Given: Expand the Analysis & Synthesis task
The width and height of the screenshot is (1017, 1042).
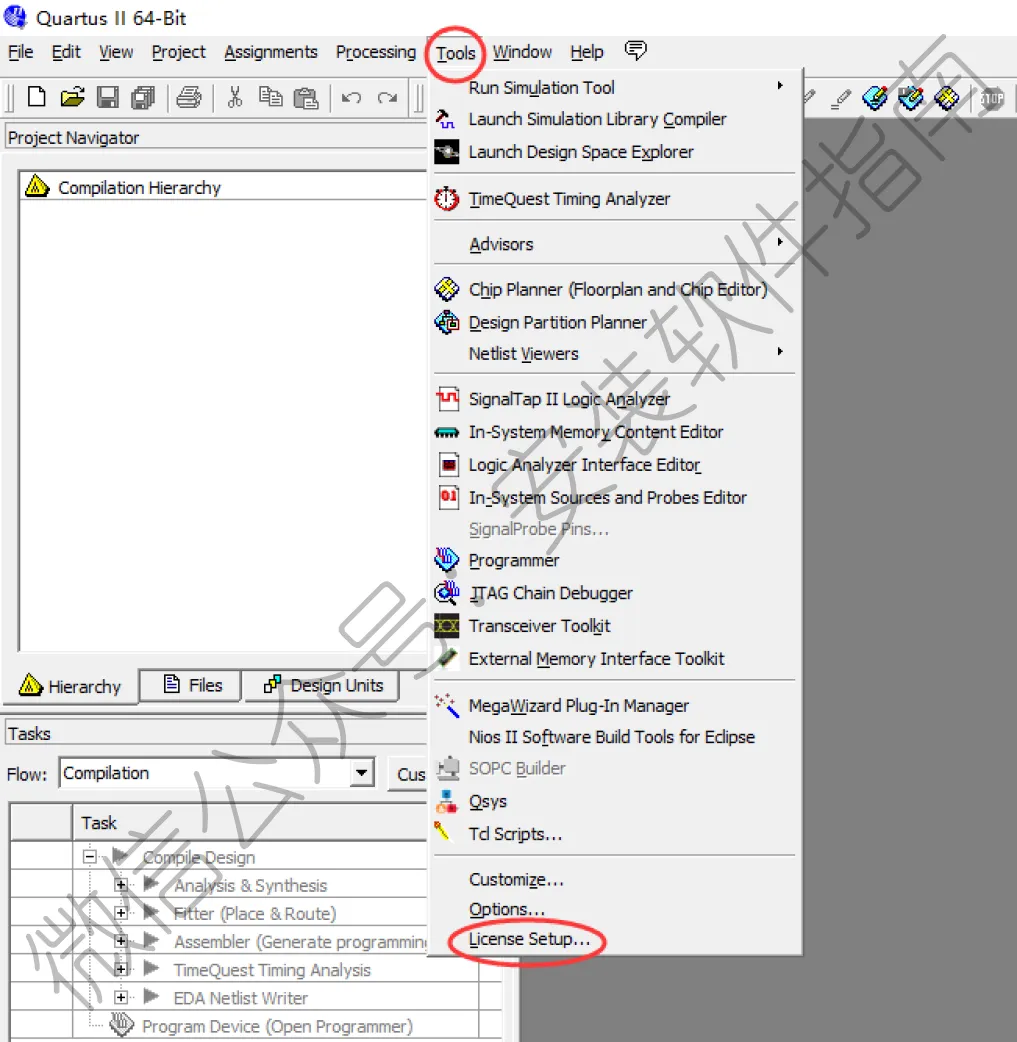Looking at the screenshot, I should tap(121, 885).
